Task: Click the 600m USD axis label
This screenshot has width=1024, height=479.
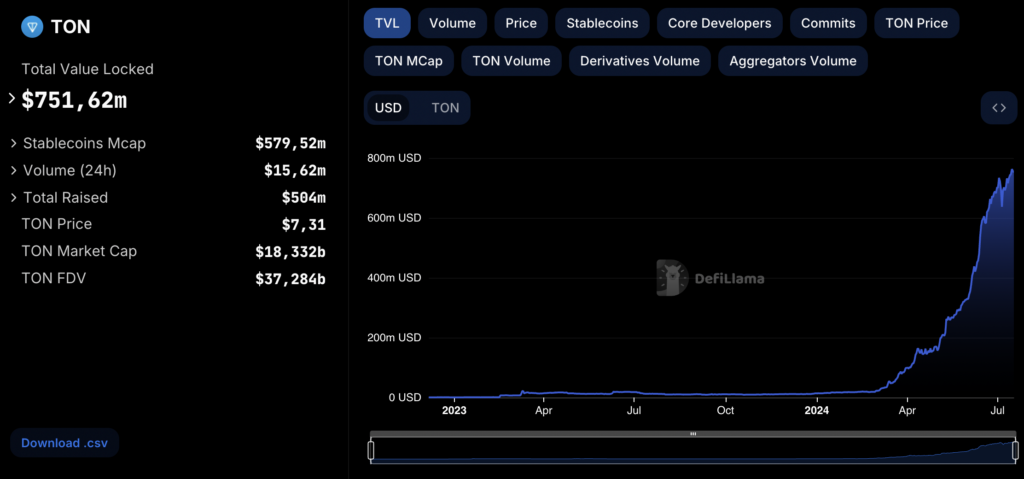Action: pyautogui.click(x=396, y=218)
